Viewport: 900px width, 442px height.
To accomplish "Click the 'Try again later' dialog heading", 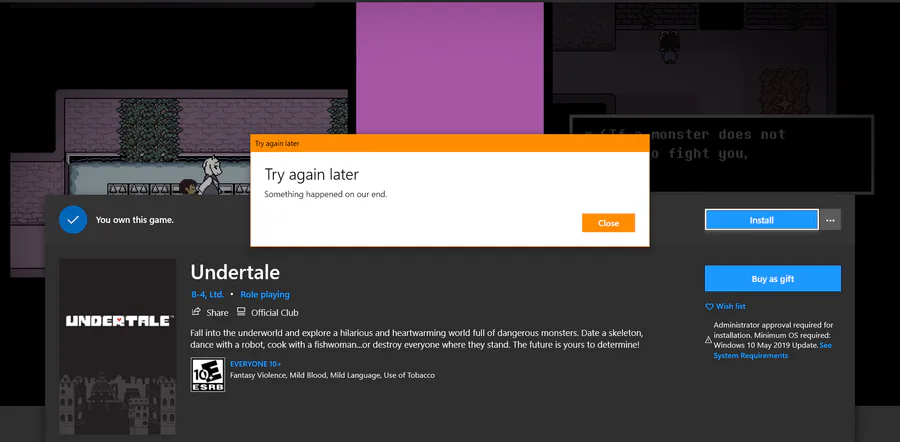I will (x=312, y=175).
